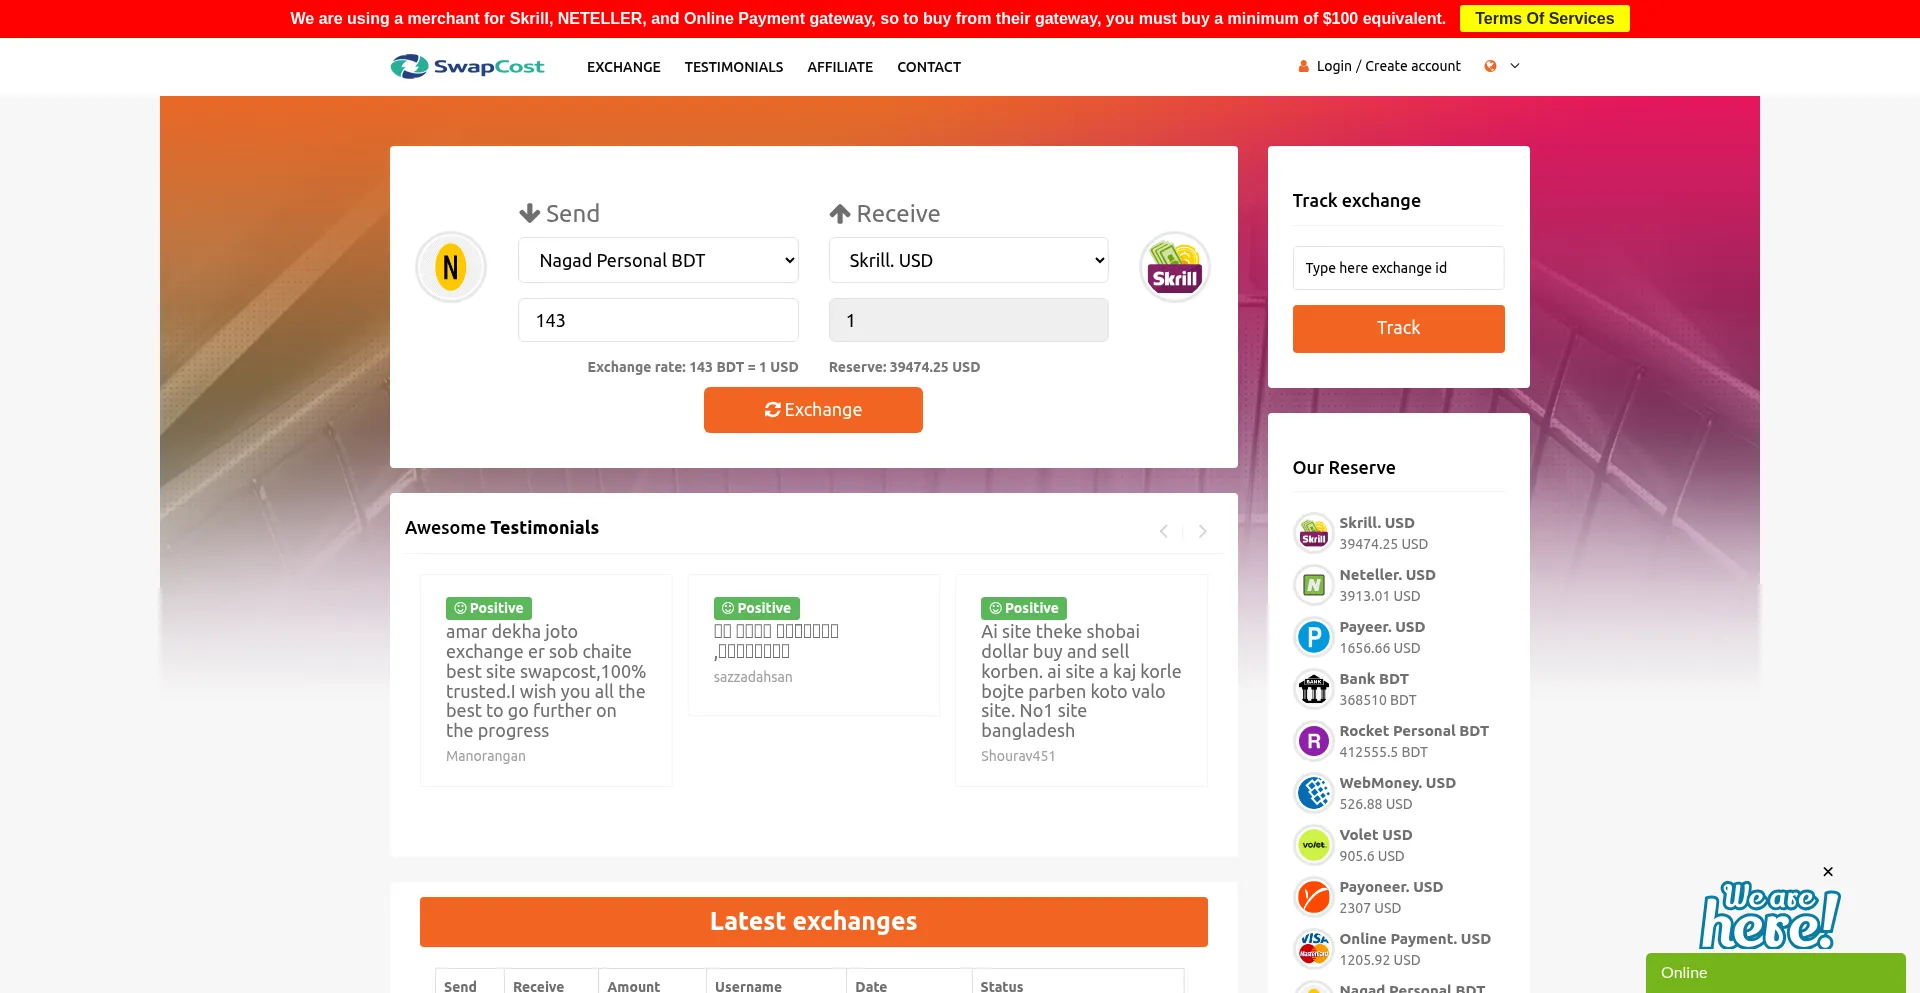
Task: Click the sazzadahsan testimonial card
Action: [x=814, y=645]
